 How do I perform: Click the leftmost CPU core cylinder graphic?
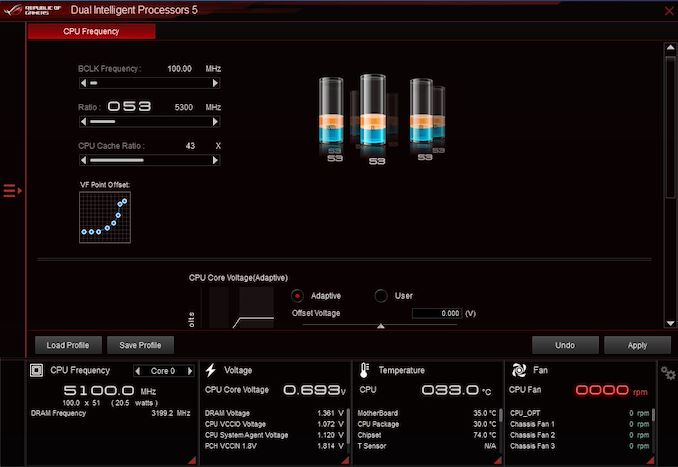point(331,110)
